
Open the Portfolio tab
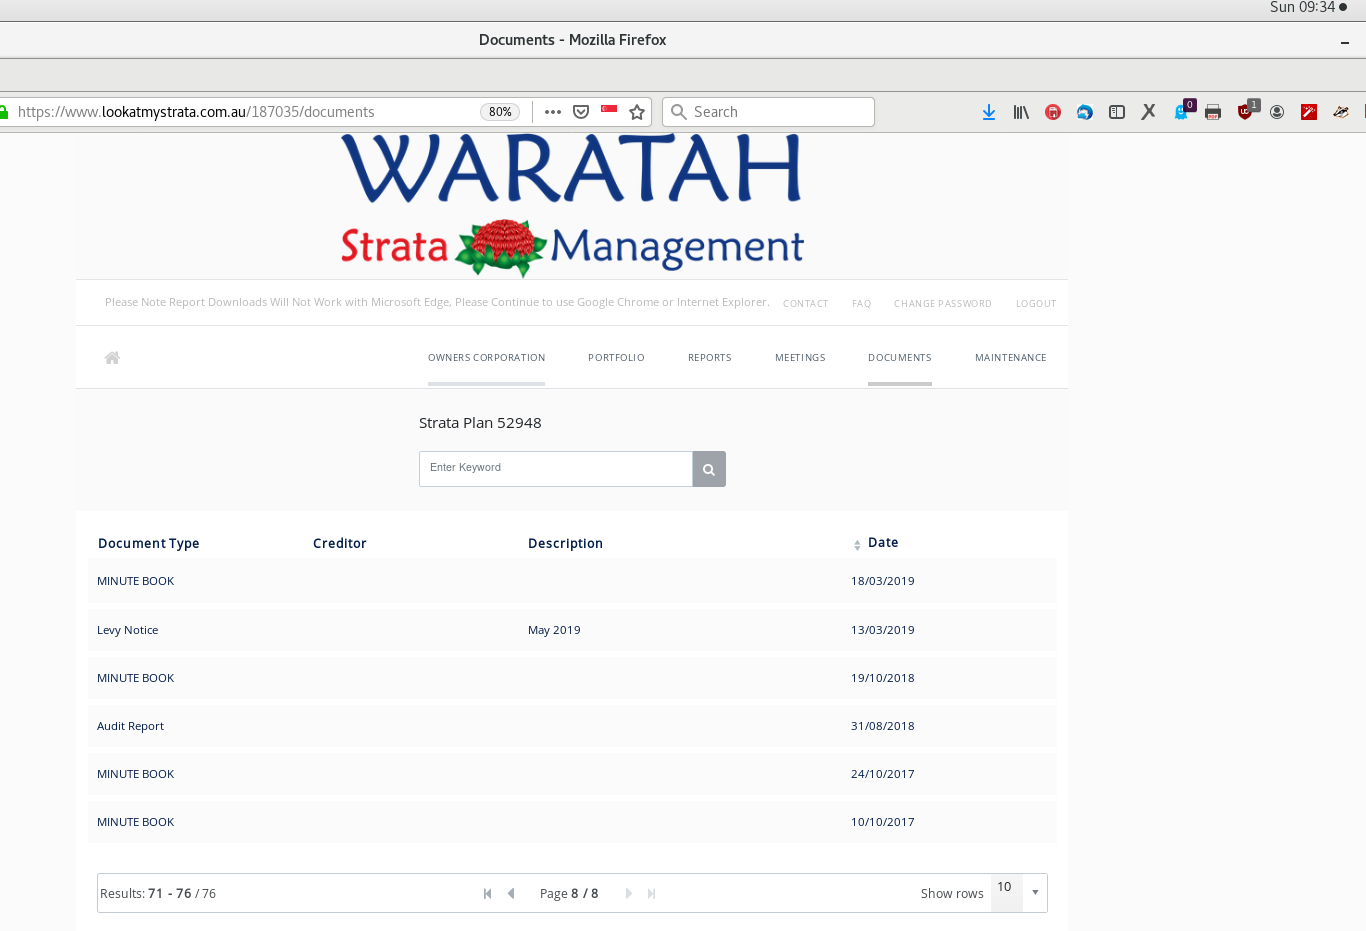(x=616, y=358)
